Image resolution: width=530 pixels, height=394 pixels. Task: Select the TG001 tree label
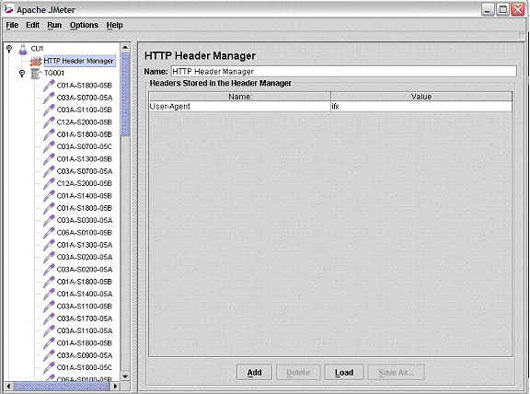pos(54,73)
